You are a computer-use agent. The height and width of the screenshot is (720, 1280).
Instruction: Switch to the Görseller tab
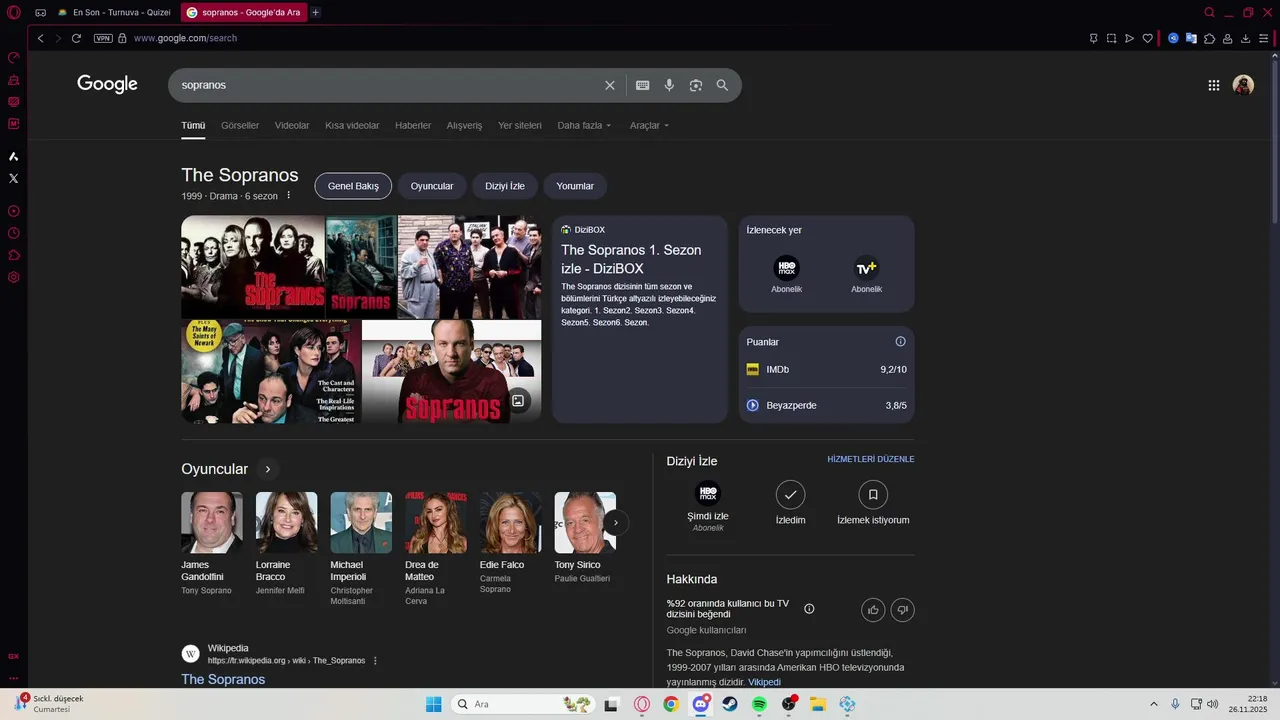240,126
